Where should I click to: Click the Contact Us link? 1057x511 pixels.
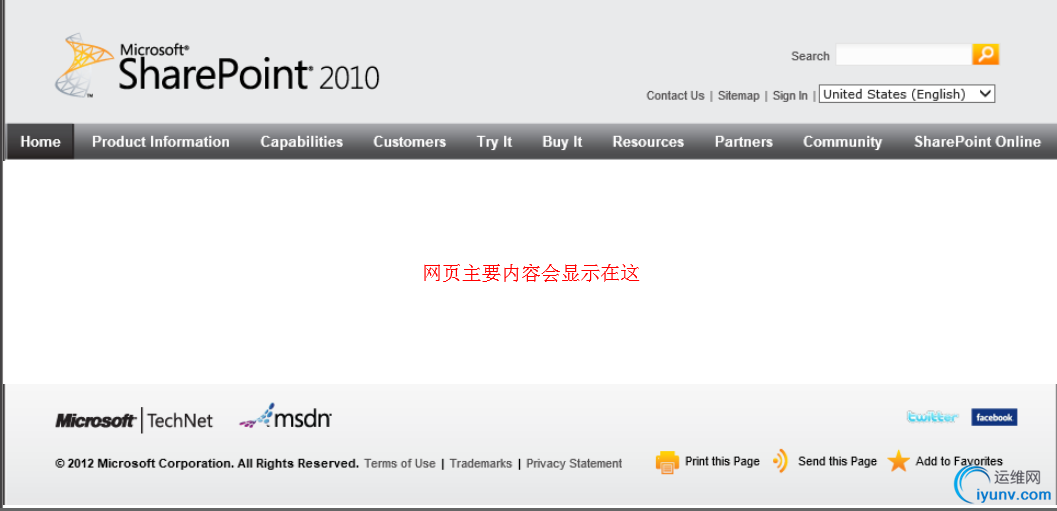675,96
